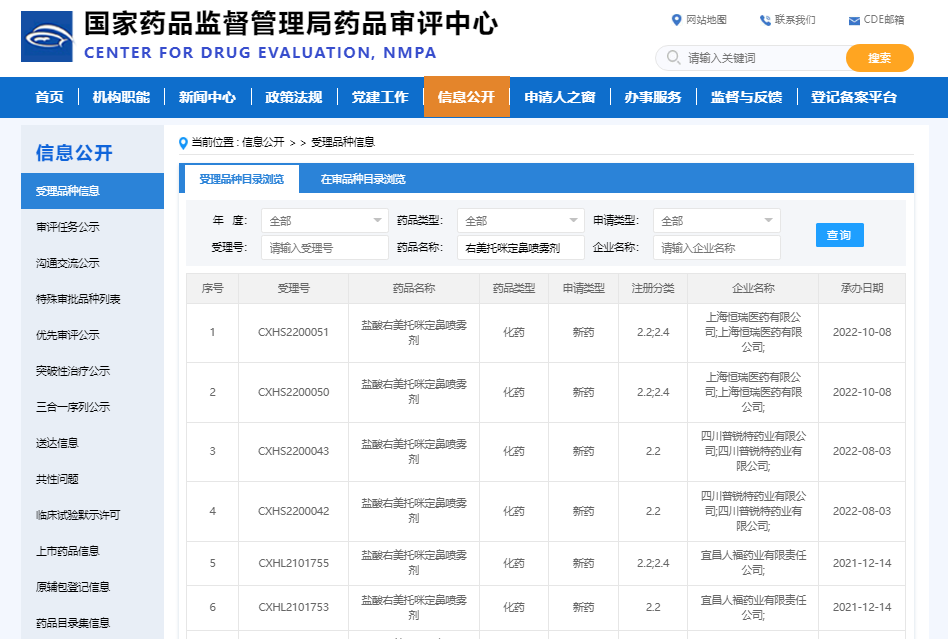Select the 受理品种目录浏览 tab
Screen dimensions: 948x639
click(x=241, y=179)
